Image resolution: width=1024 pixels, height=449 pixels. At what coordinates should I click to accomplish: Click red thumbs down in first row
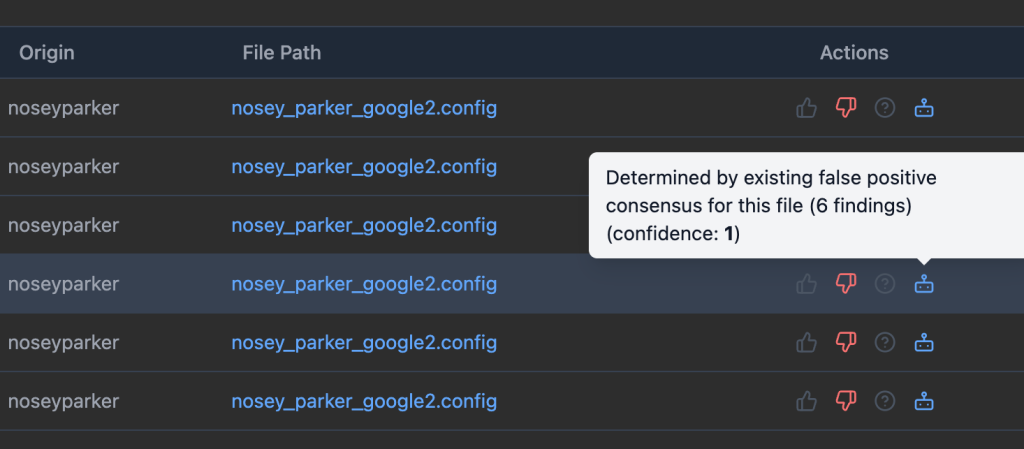click(846, 108)
